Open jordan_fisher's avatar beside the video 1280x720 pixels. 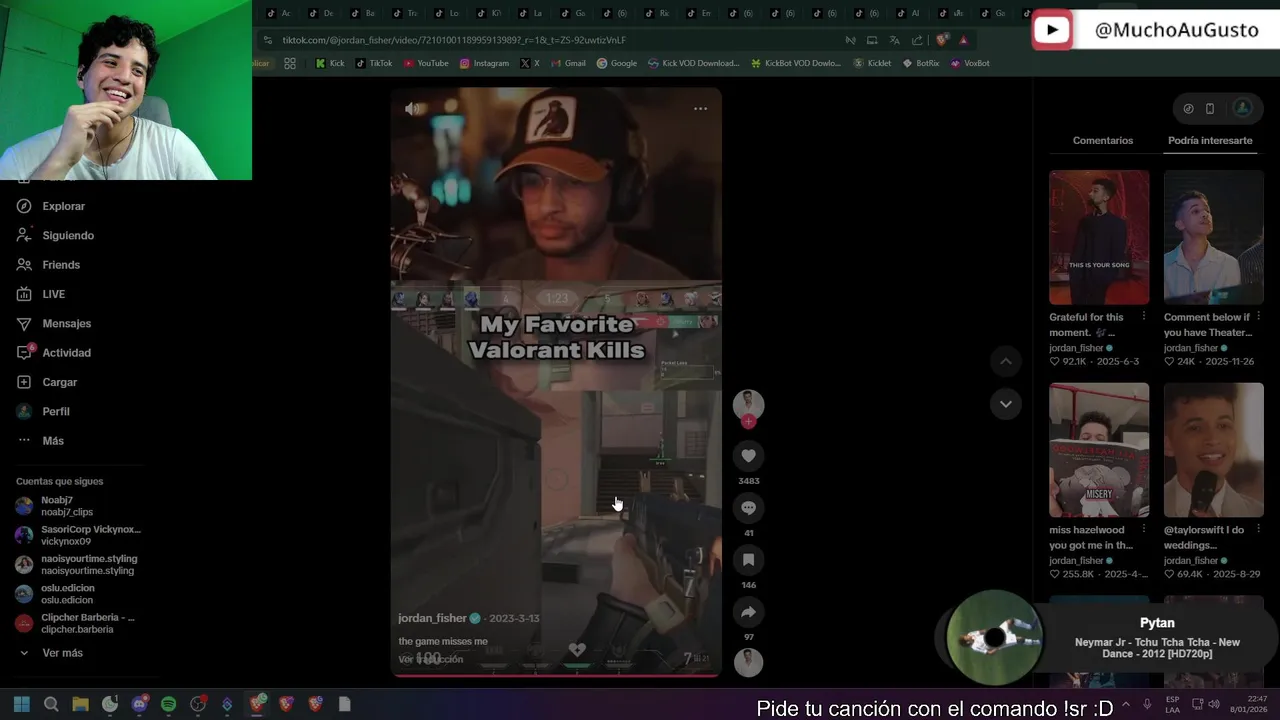click(748, 404)
